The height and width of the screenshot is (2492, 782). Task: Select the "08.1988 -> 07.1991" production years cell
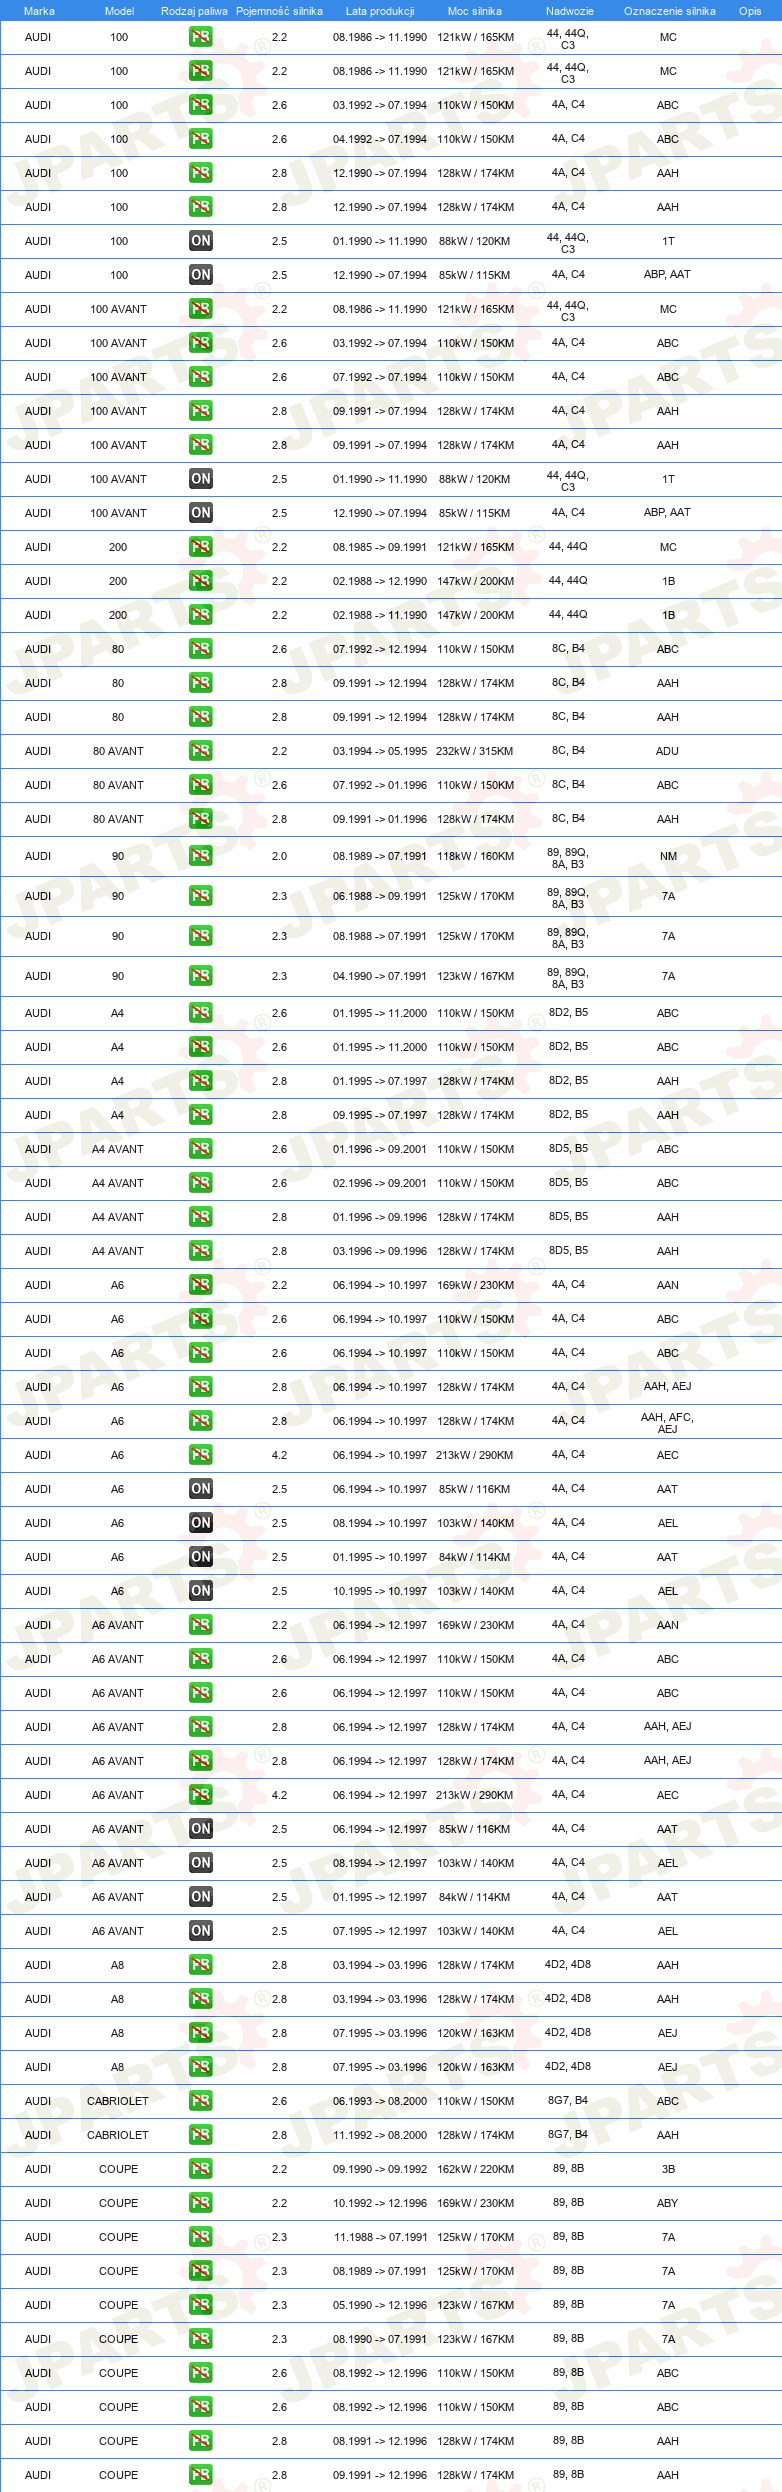click(x=380, y=936)
